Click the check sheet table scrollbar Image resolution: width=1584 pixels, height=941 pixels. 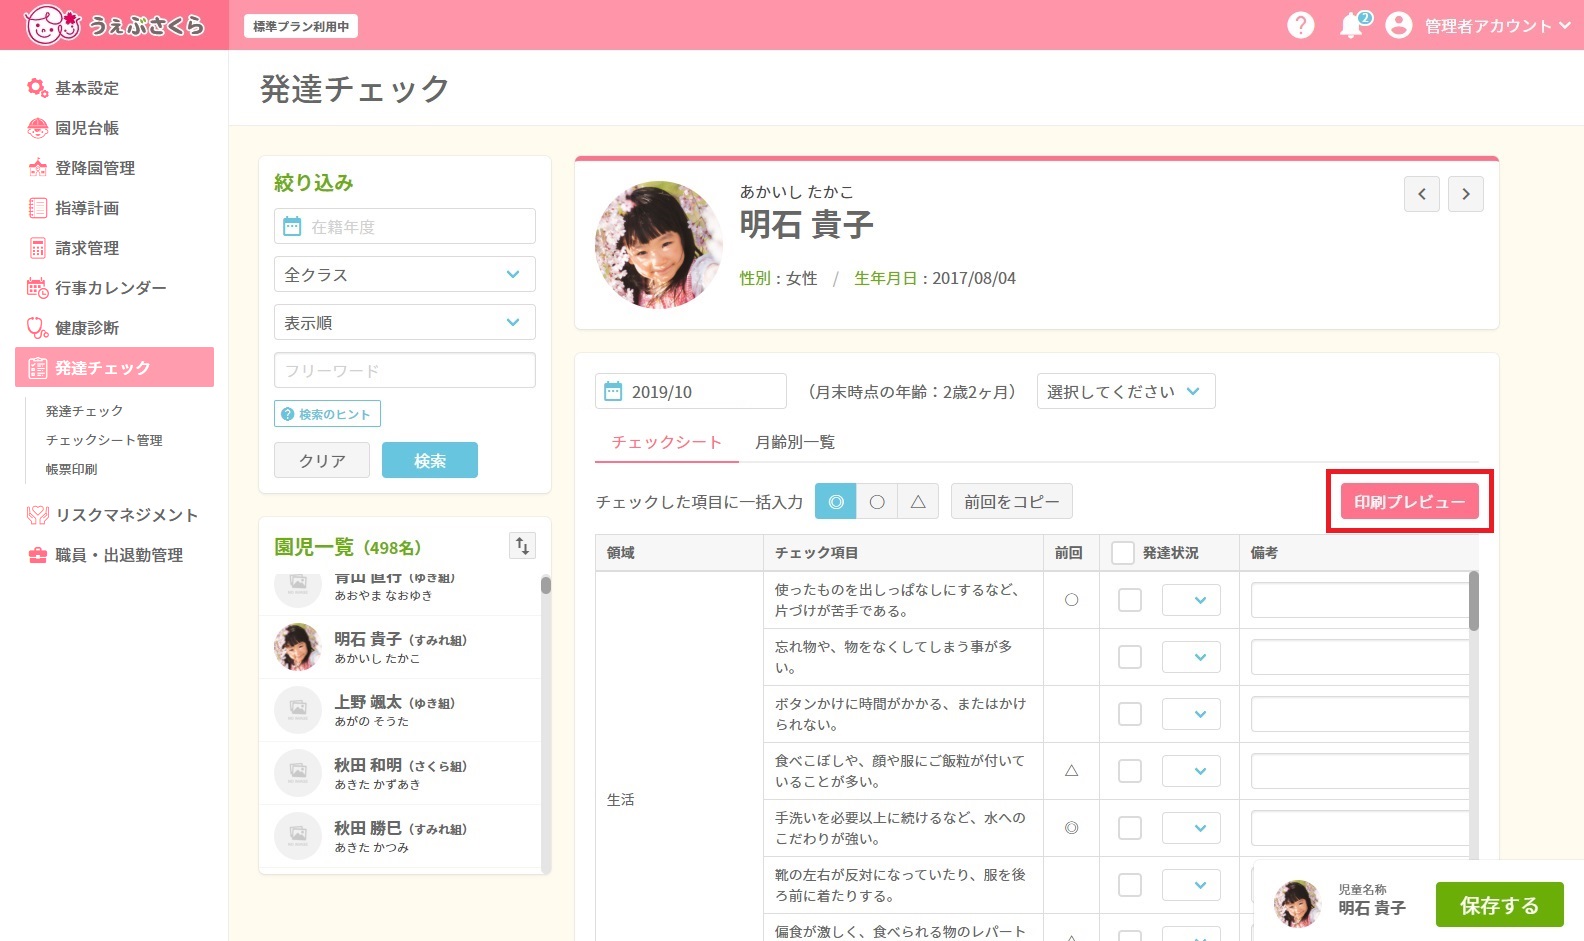[1474, 601]
